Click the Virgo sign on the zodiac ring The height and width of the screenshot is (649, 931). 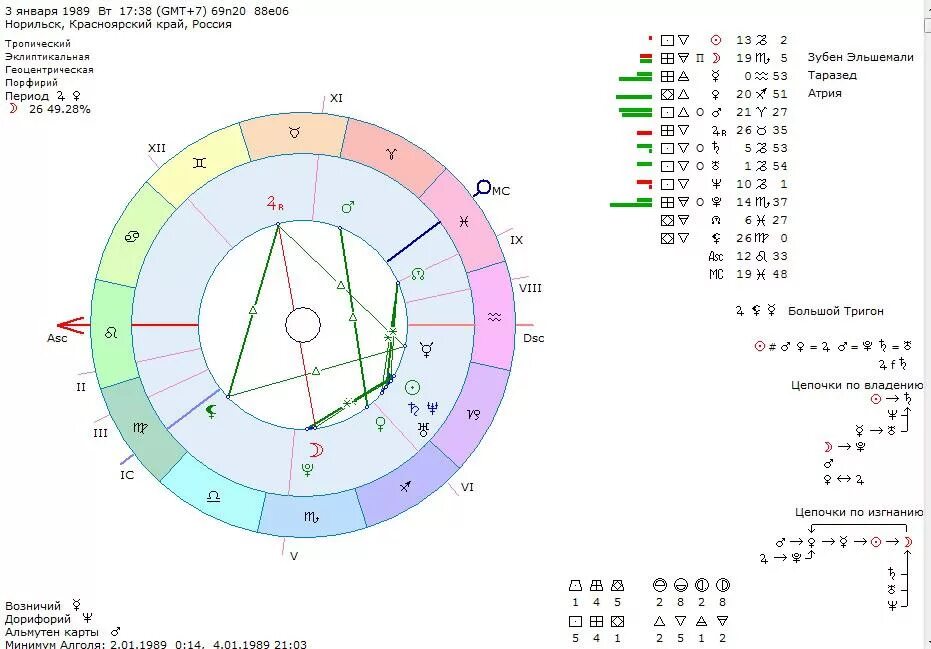140,428
